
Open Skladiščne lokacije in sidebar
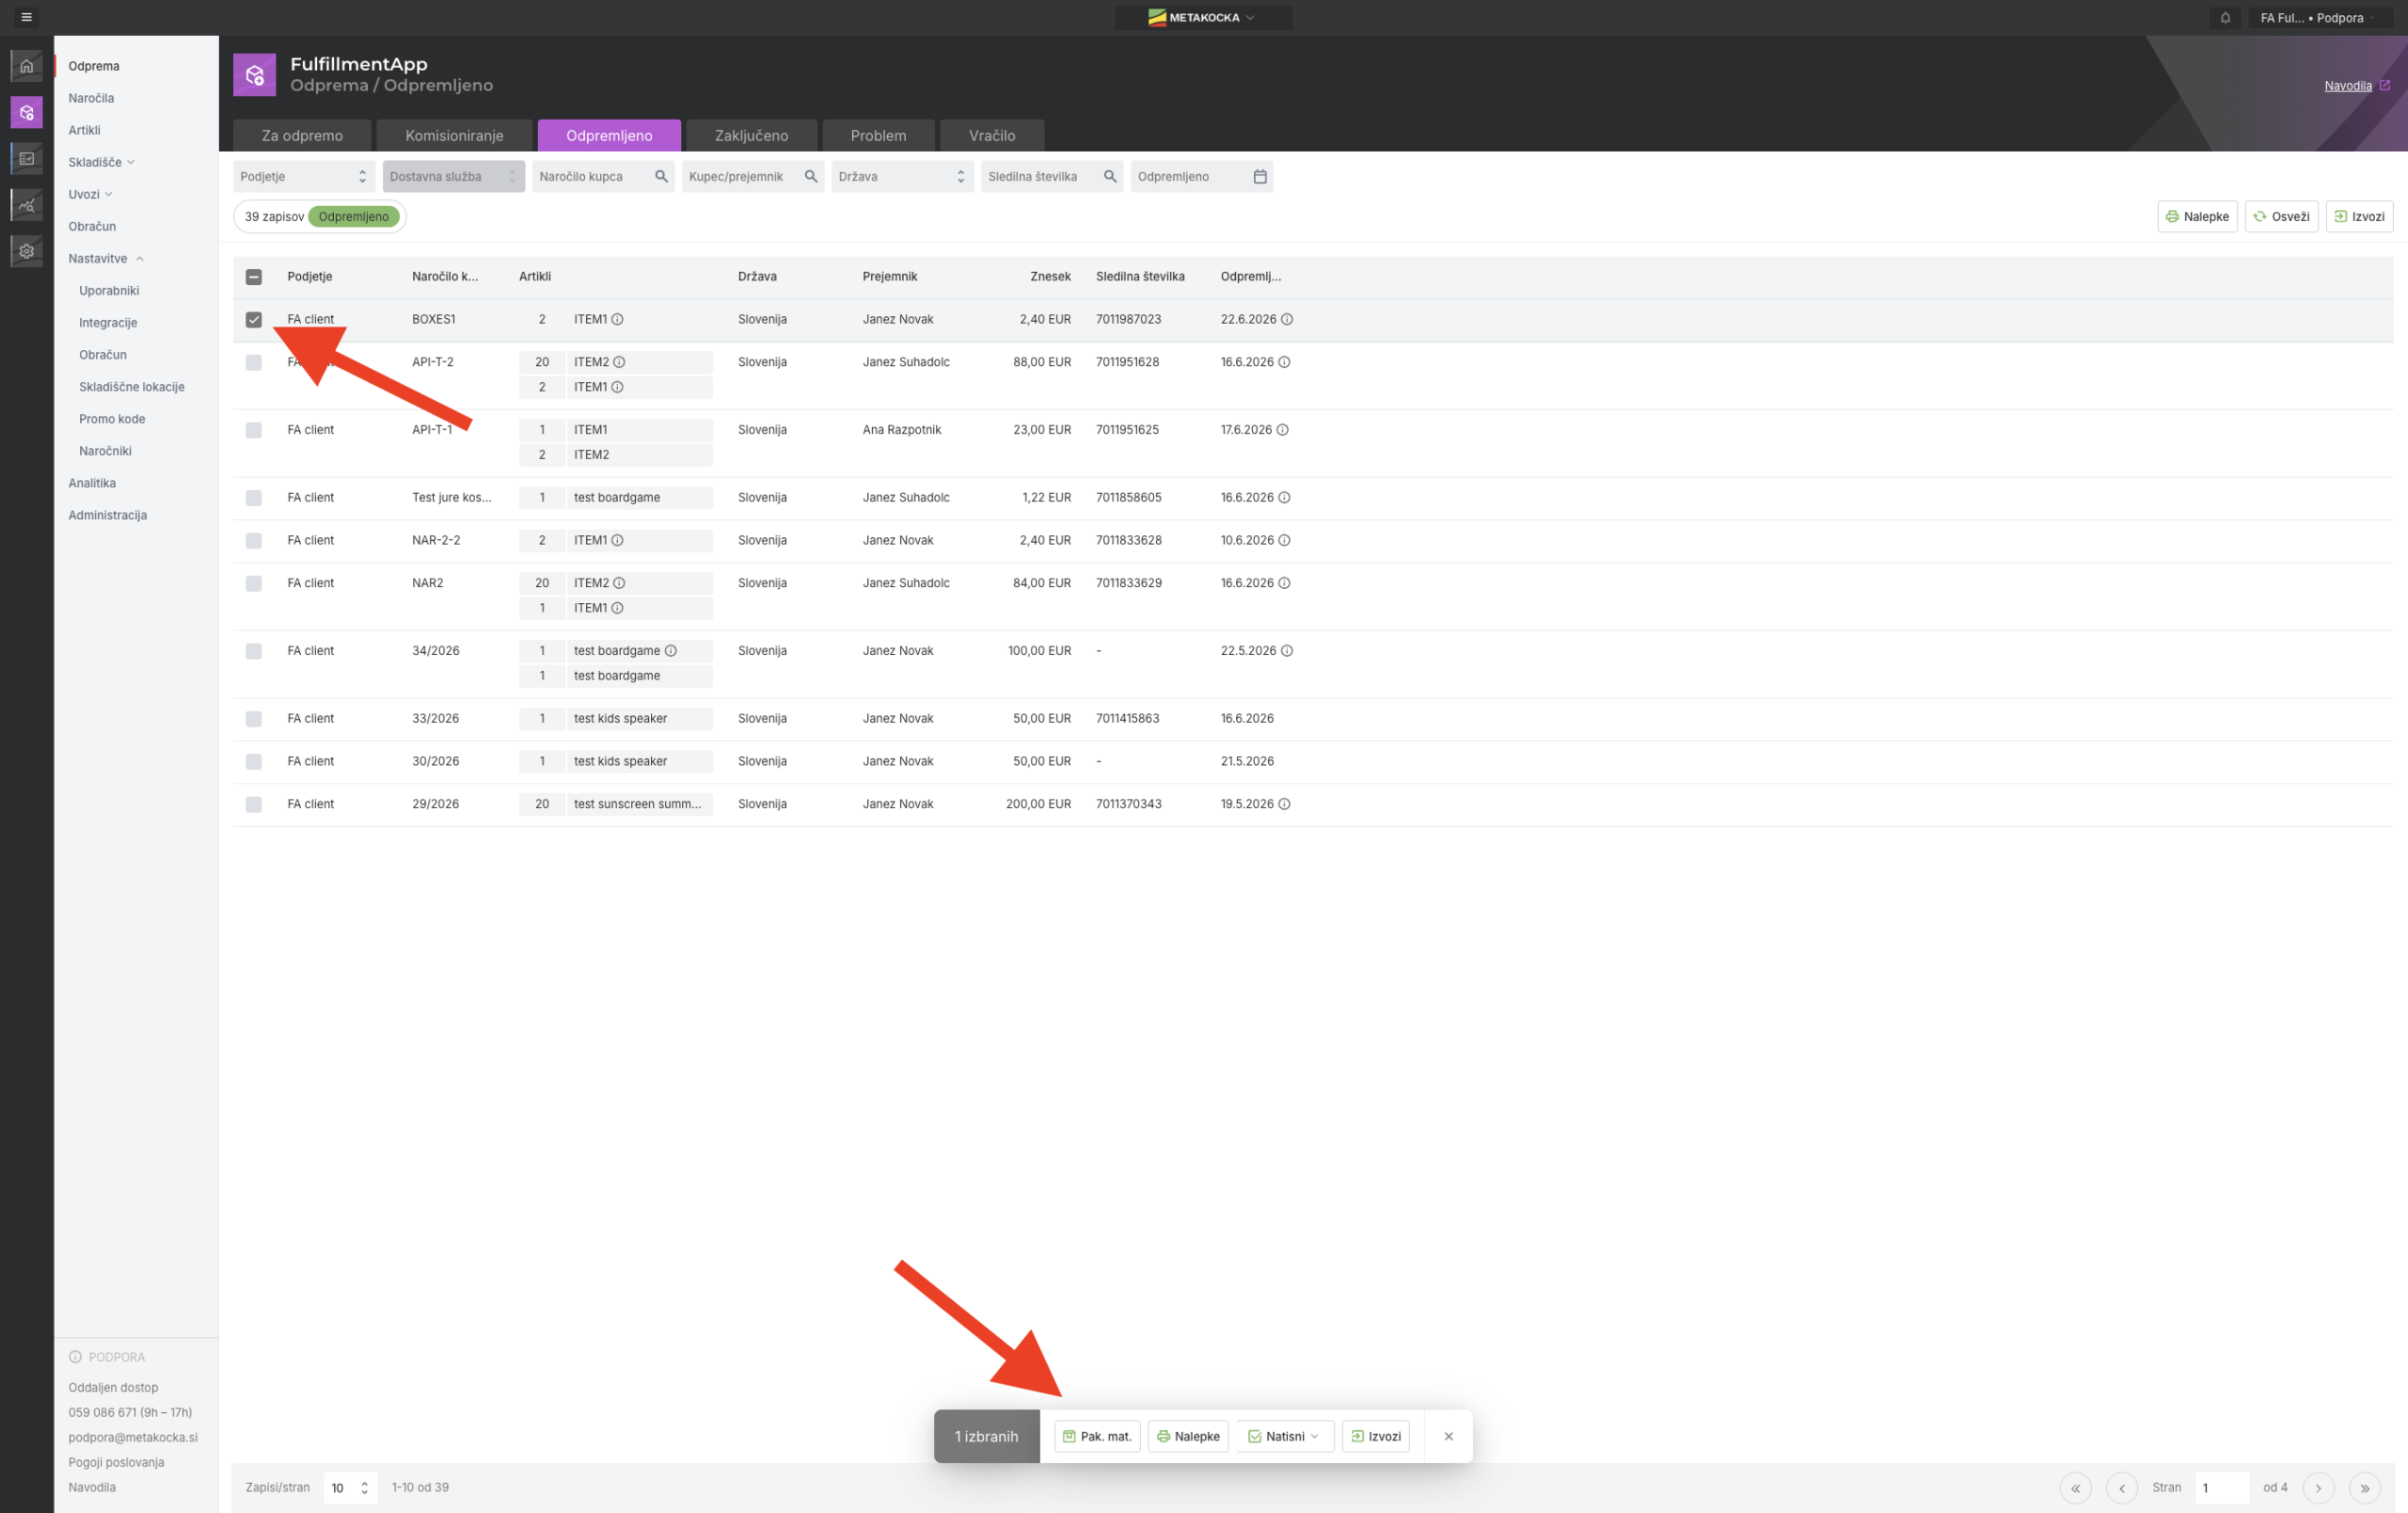tap(132, 387)
